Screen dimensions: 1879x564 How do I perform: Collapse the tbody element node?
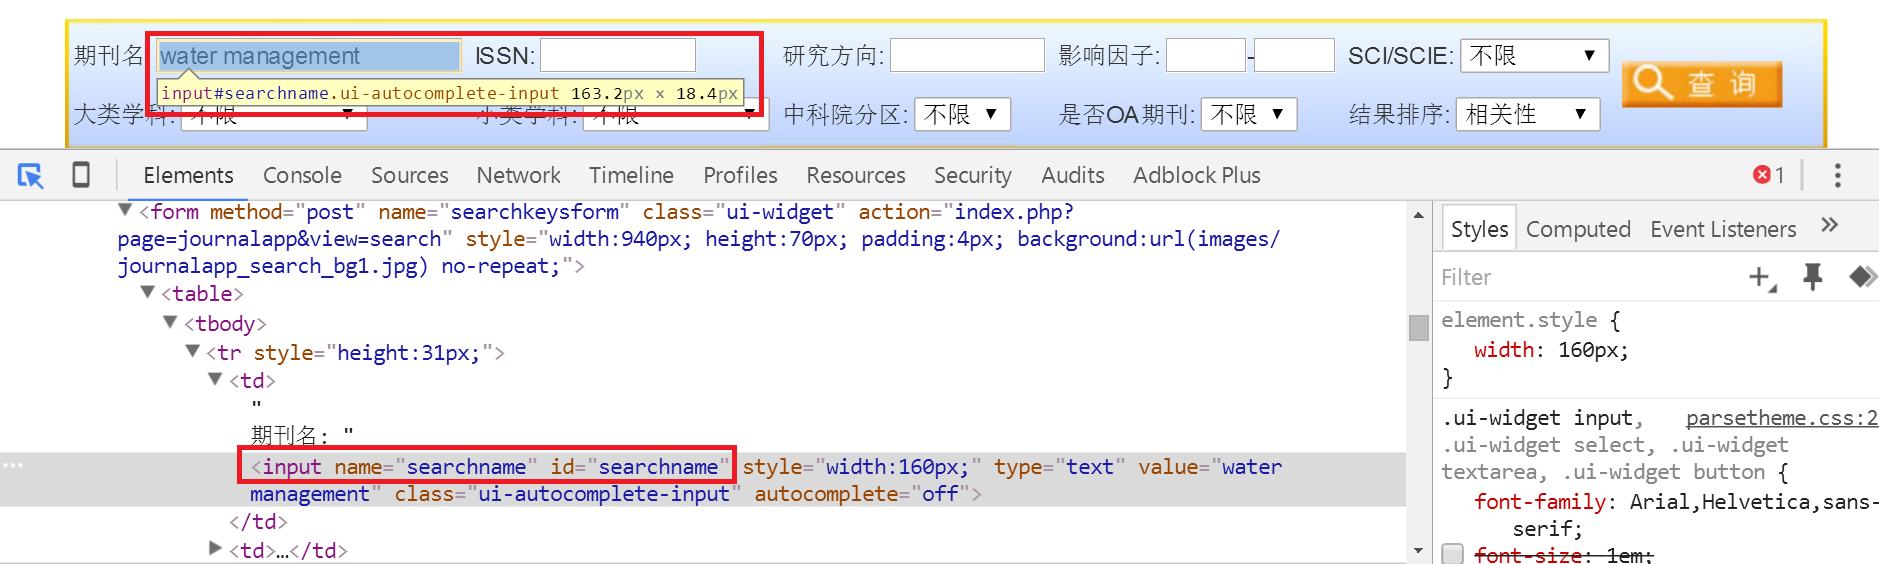(170, 322)
